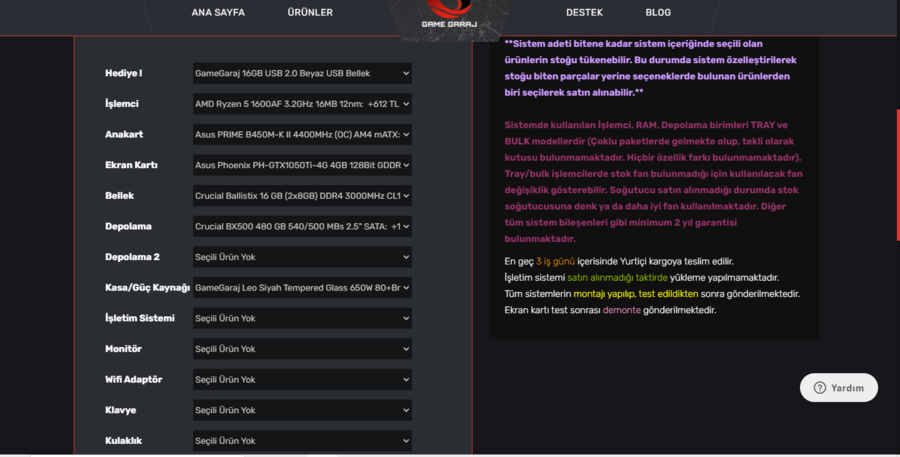The image size is (900, 457).
Task: Click the question mark icon in Yardım
Action: click(820, 388)
